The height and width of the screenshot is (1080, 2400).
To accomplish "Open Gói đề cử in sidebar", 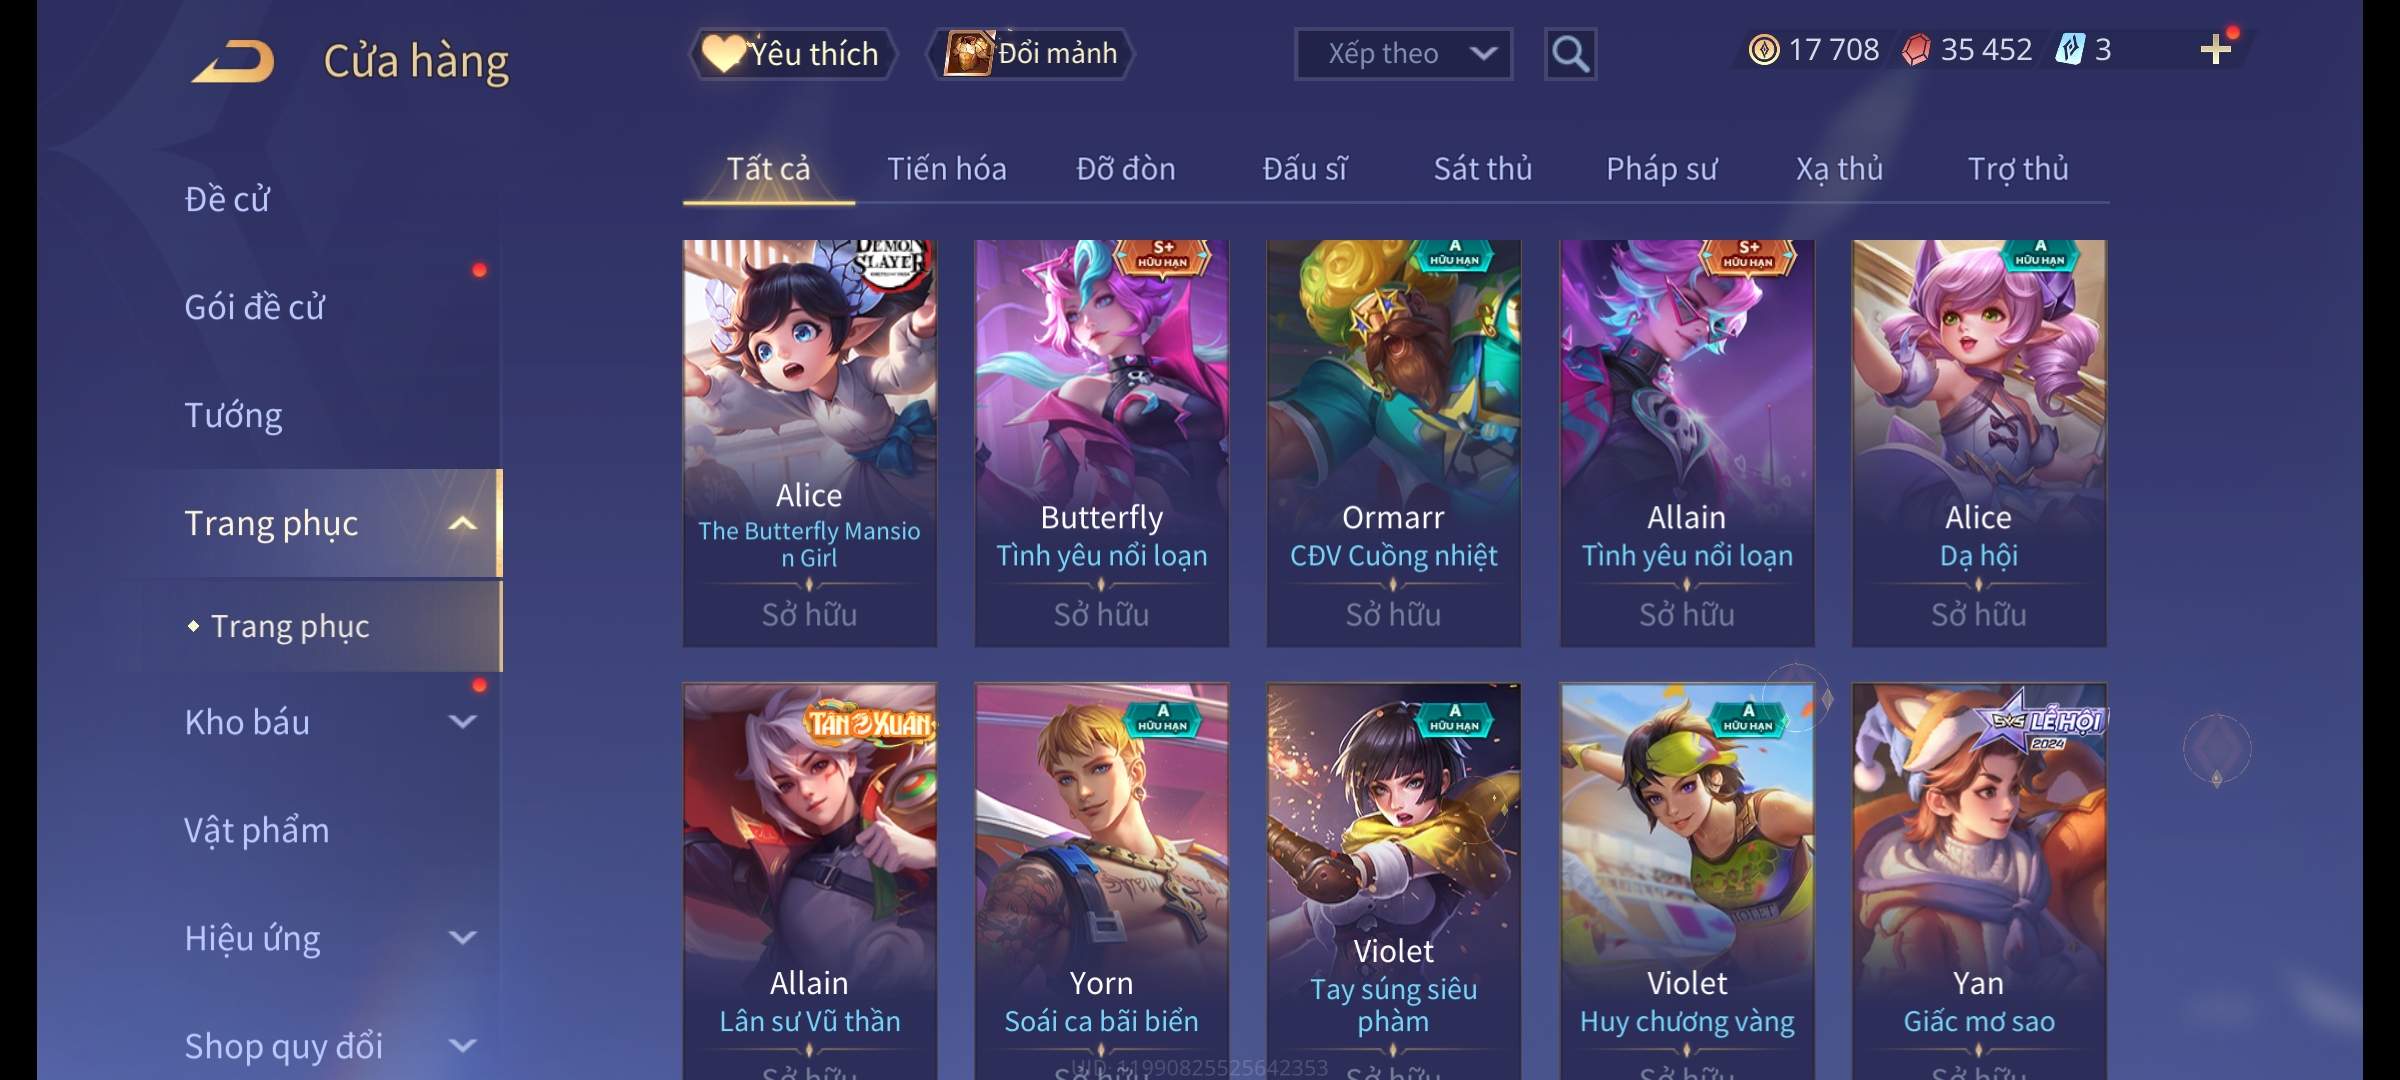I will pyautogui.click(x=254, y=306).
